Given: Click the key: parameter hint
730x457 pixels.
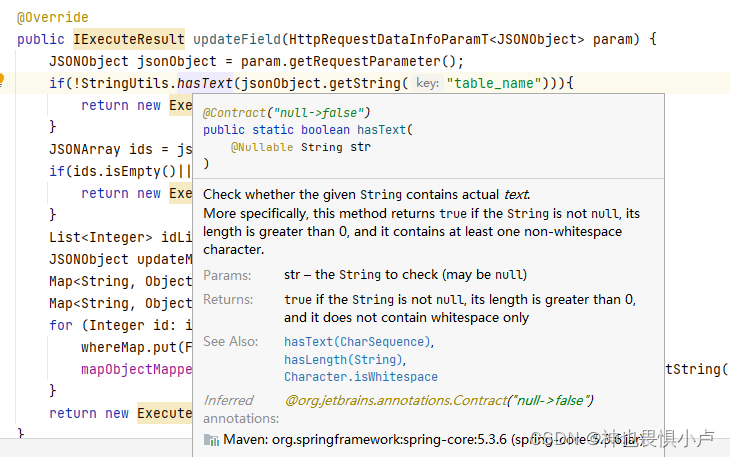Looking at the screenshot, I should tap(427, 83).
